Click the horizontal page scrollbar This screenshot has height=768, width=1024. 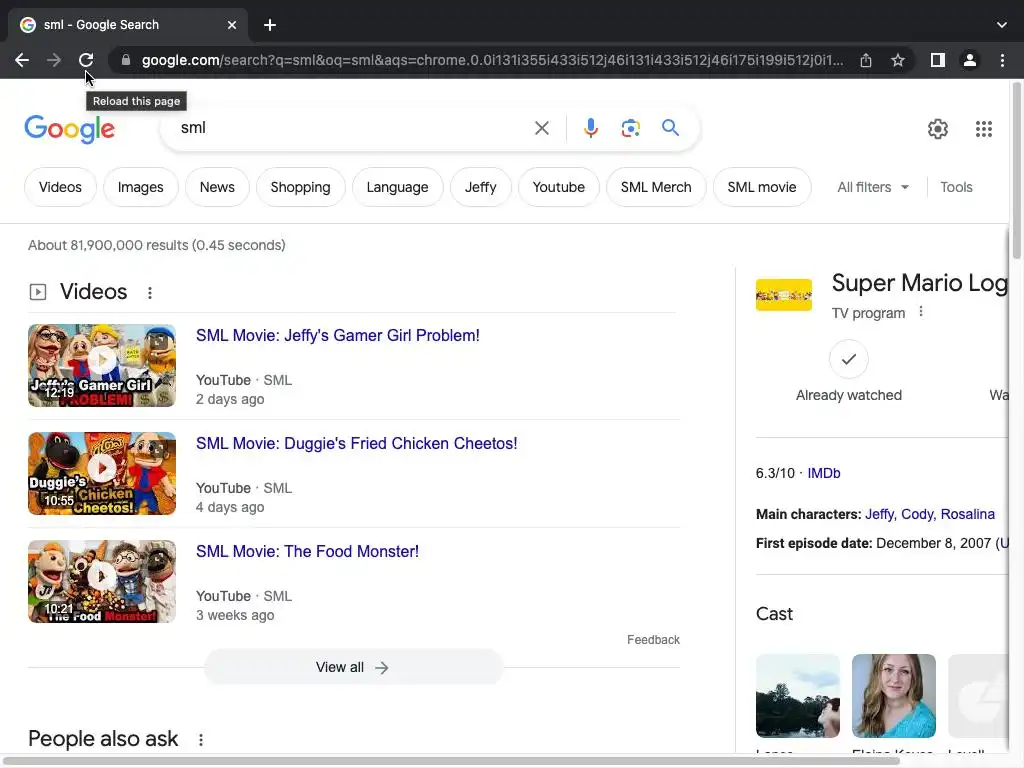[x=451, y=761]
